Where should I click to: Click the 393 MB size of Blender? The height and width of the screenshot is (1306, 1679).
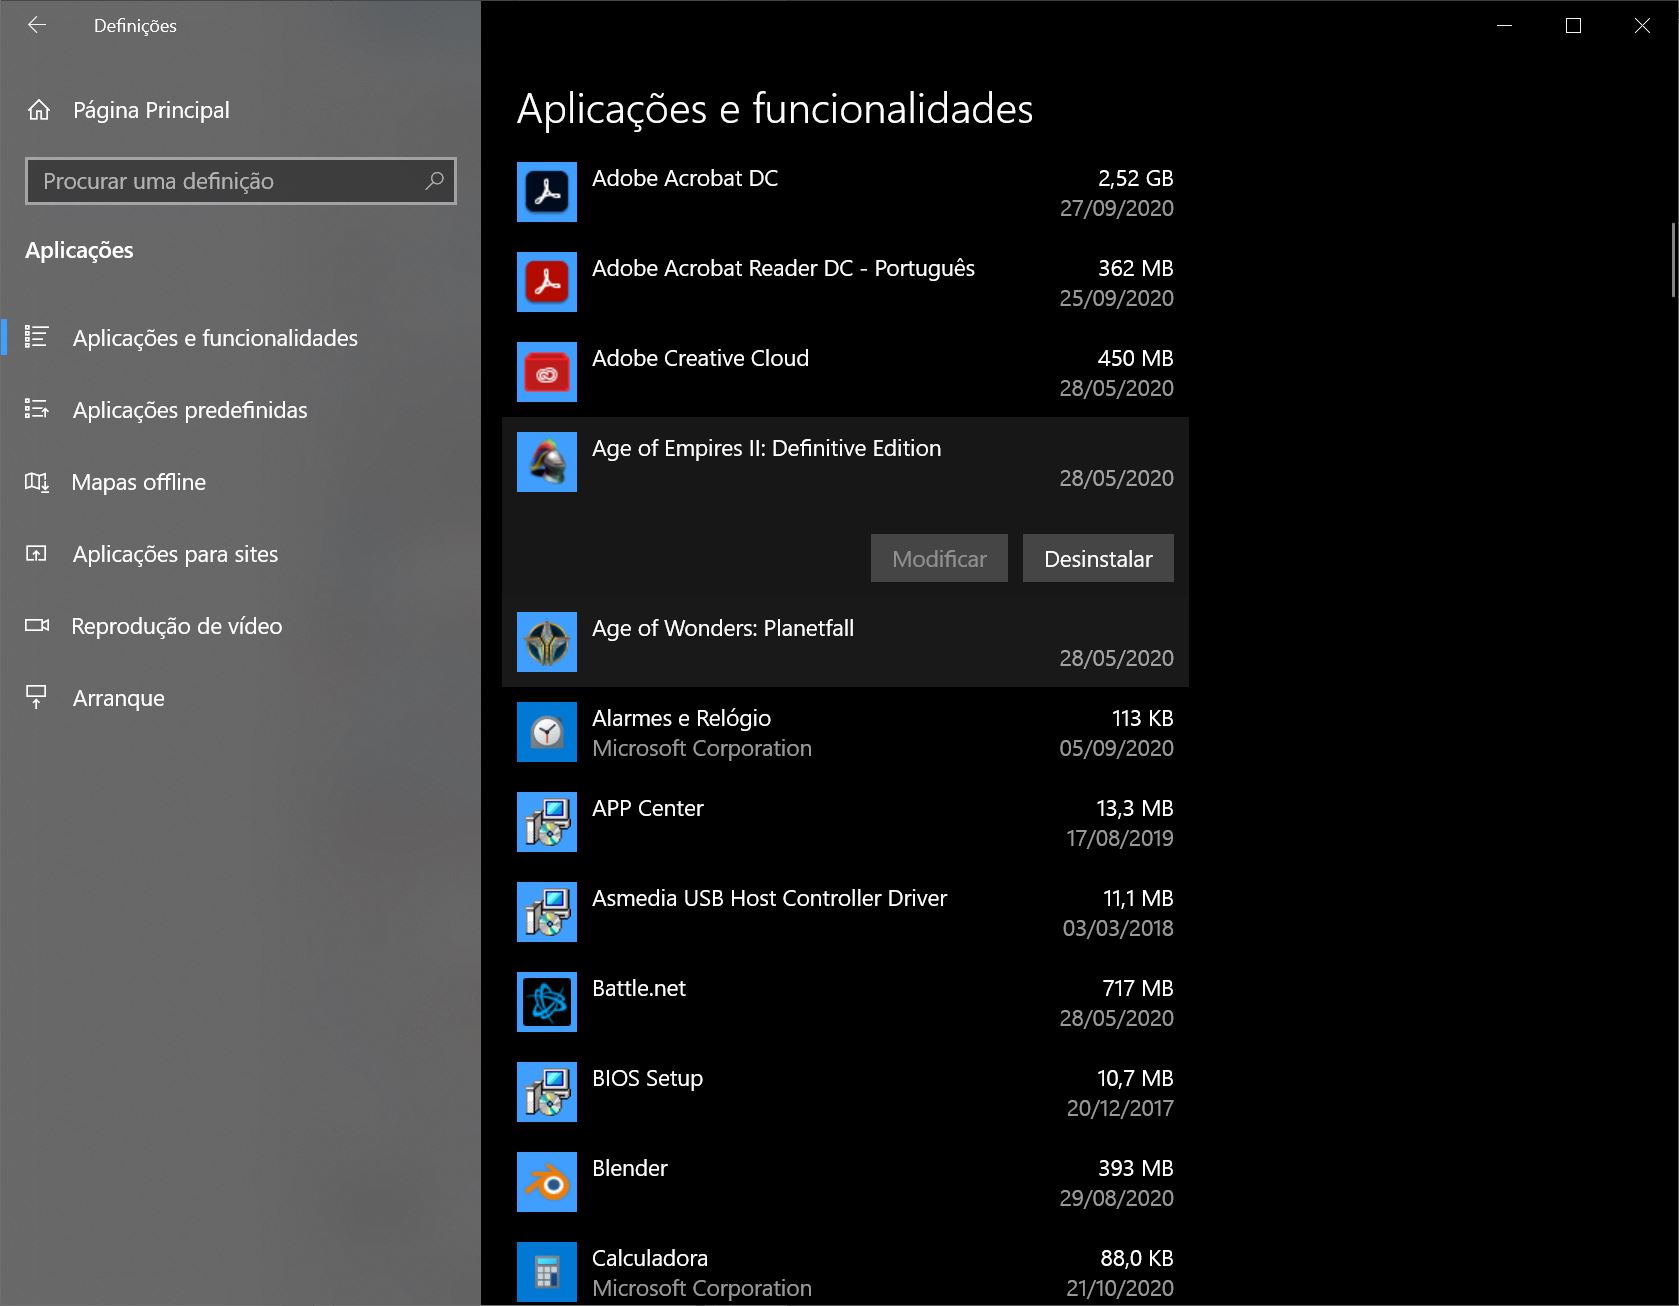pyautogui.click(x=1135, y=1168)
